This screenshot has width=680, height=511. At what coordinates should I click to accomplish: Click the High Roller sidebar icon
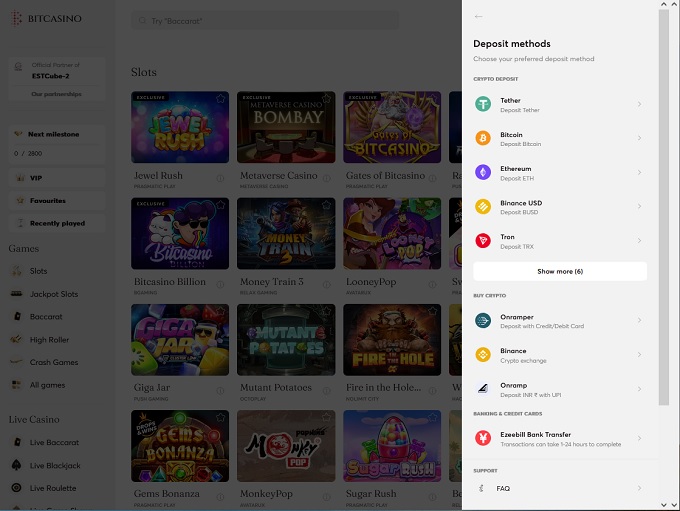click(16, 339)
